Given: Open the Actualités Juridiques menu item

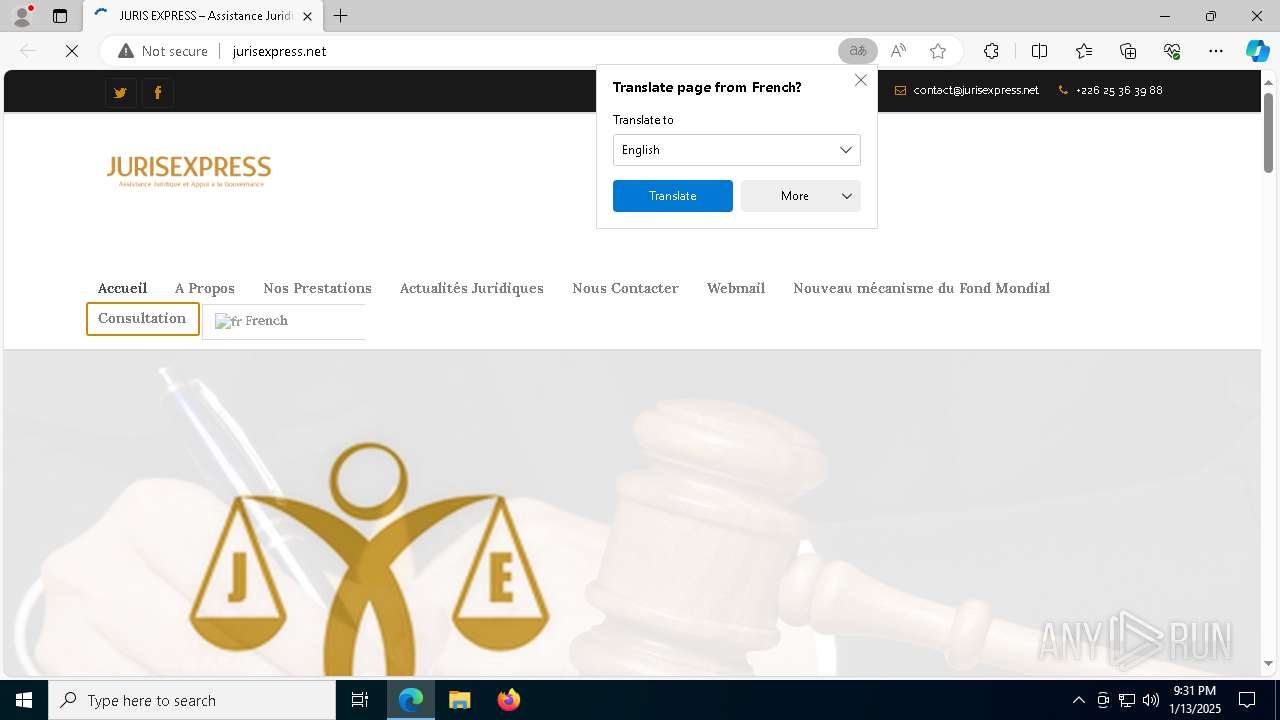Looking at the screenshot, I should point(472,288).
